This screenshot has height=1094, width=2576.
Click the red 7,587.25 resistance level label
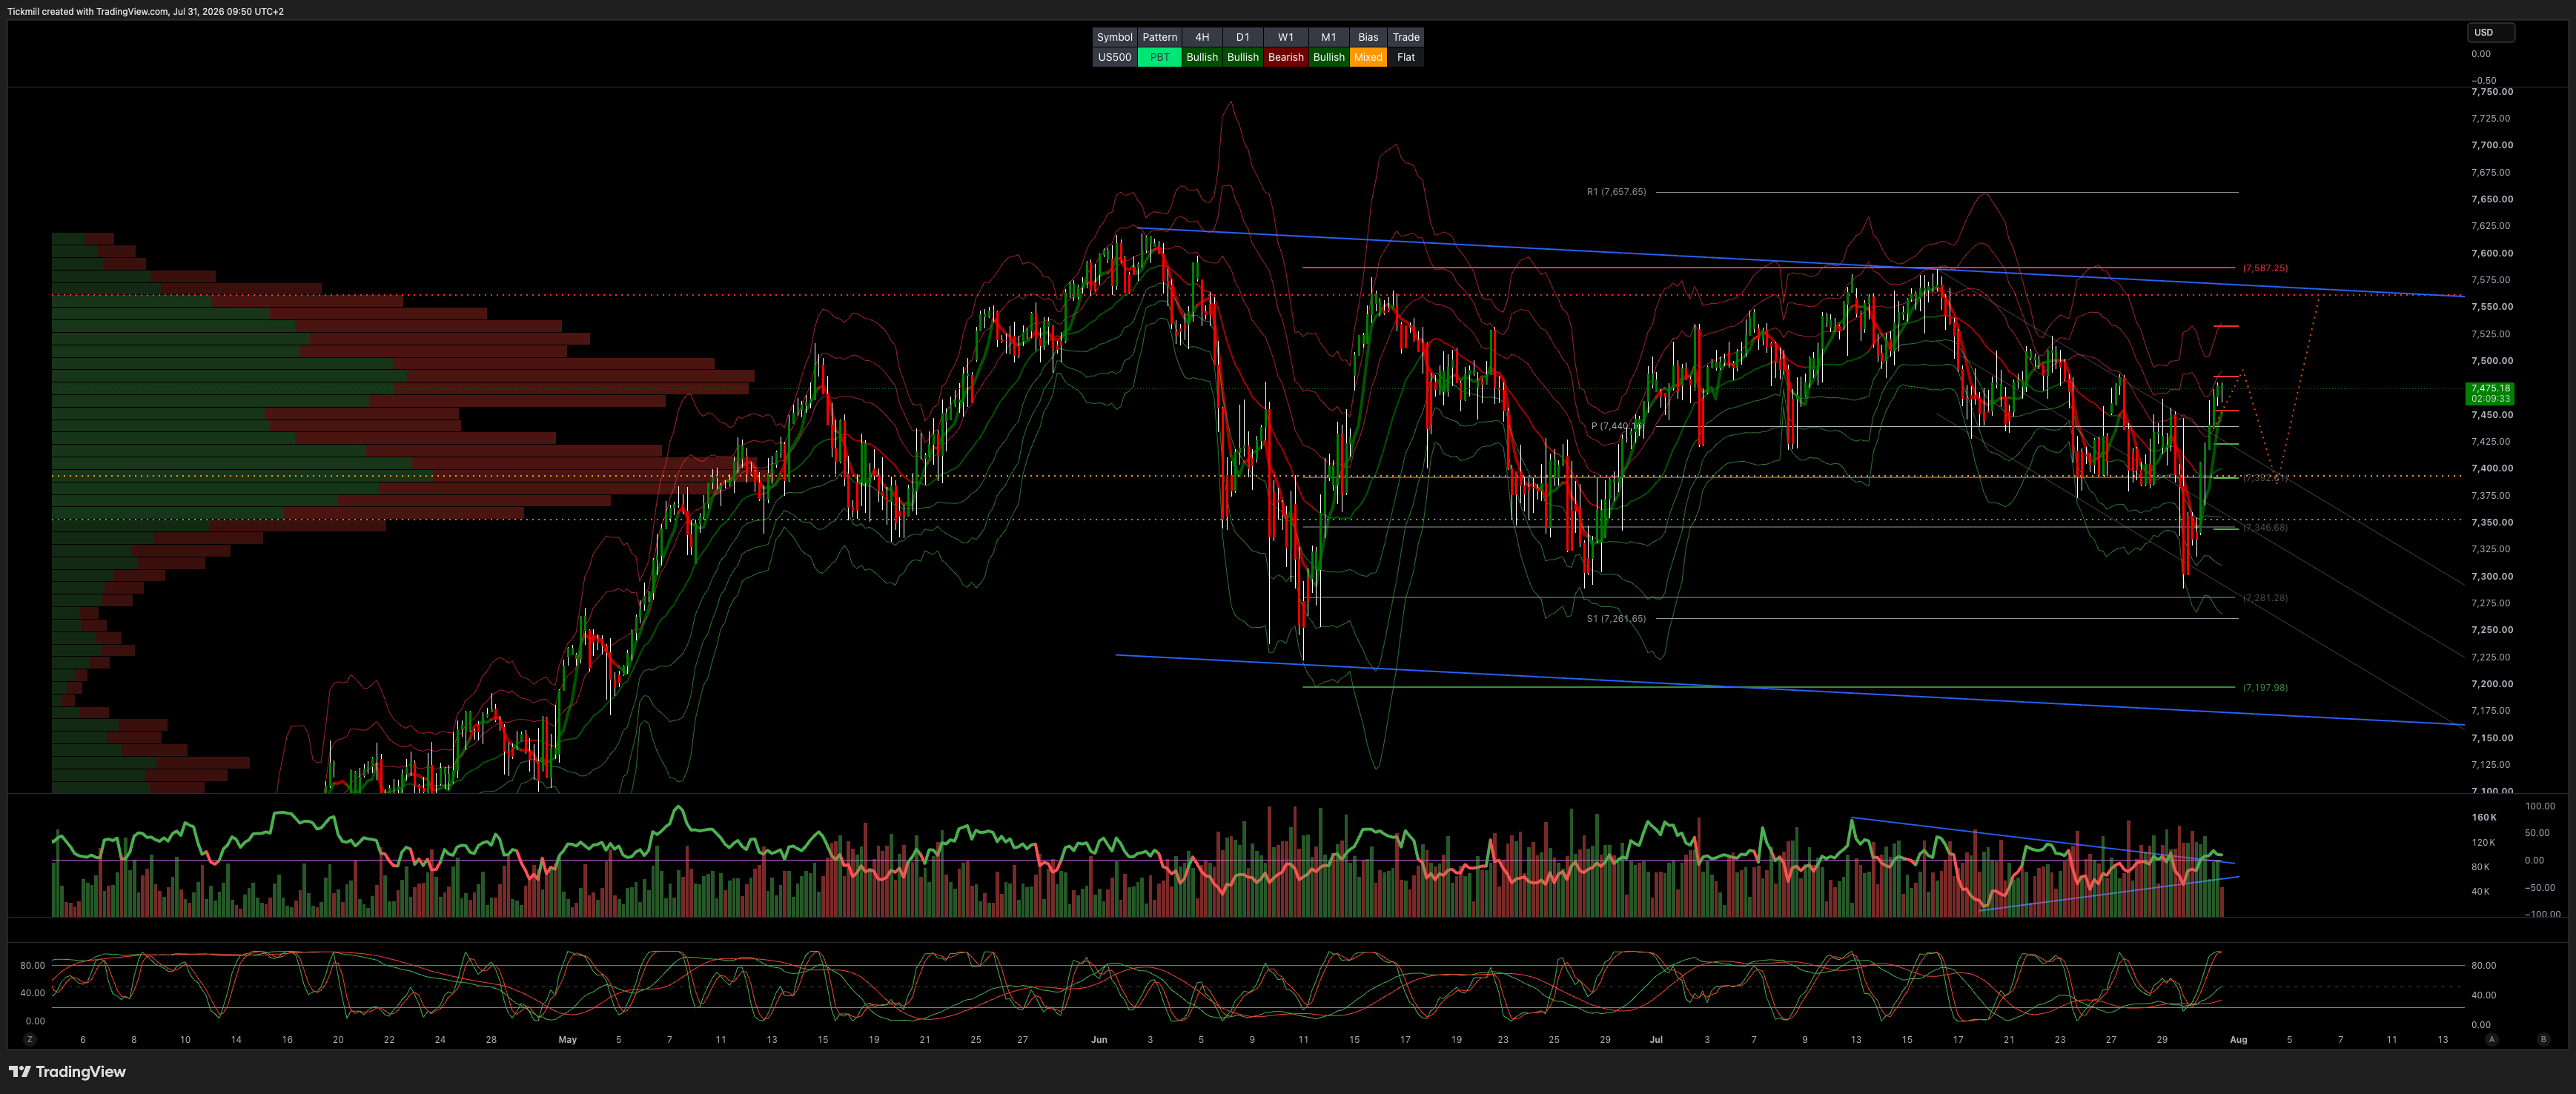pyautogui.click(x=2264, y=268)
